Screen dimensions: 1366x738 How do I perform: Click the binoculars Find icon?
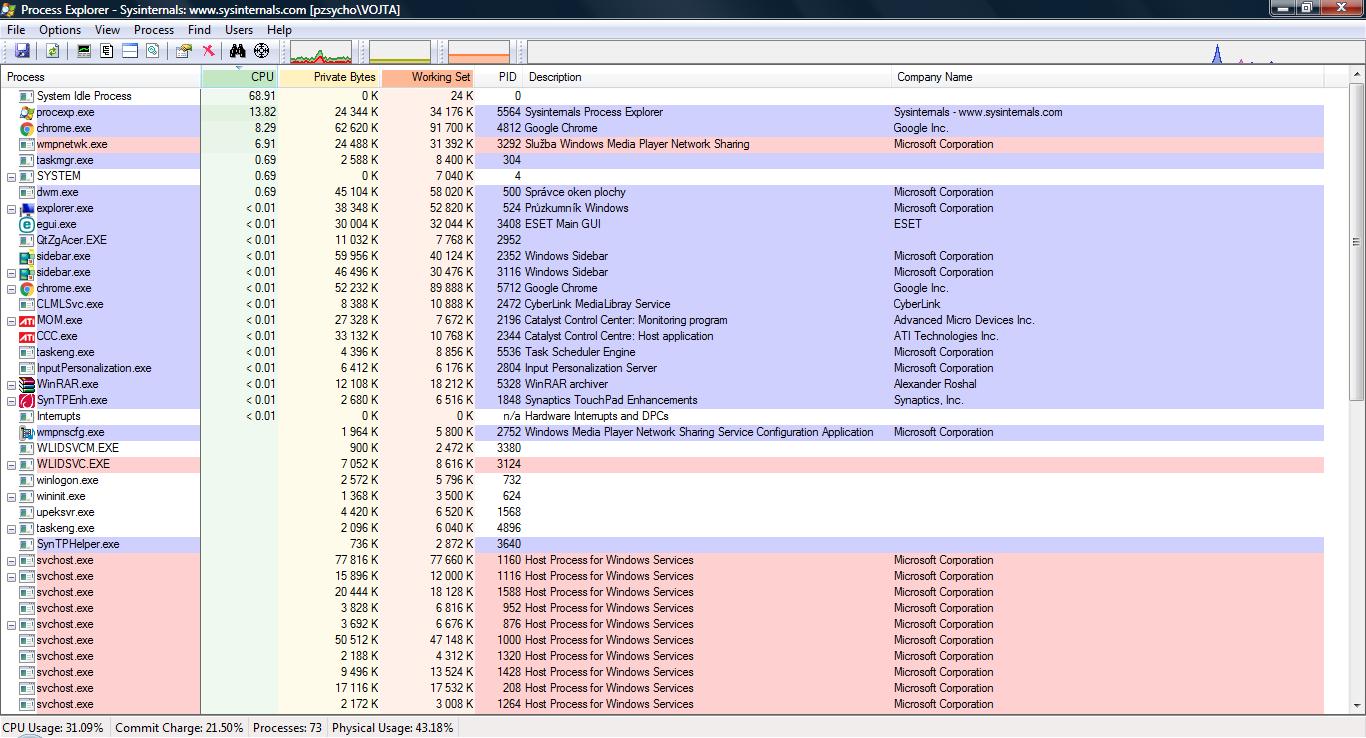[x=237, y=51]
